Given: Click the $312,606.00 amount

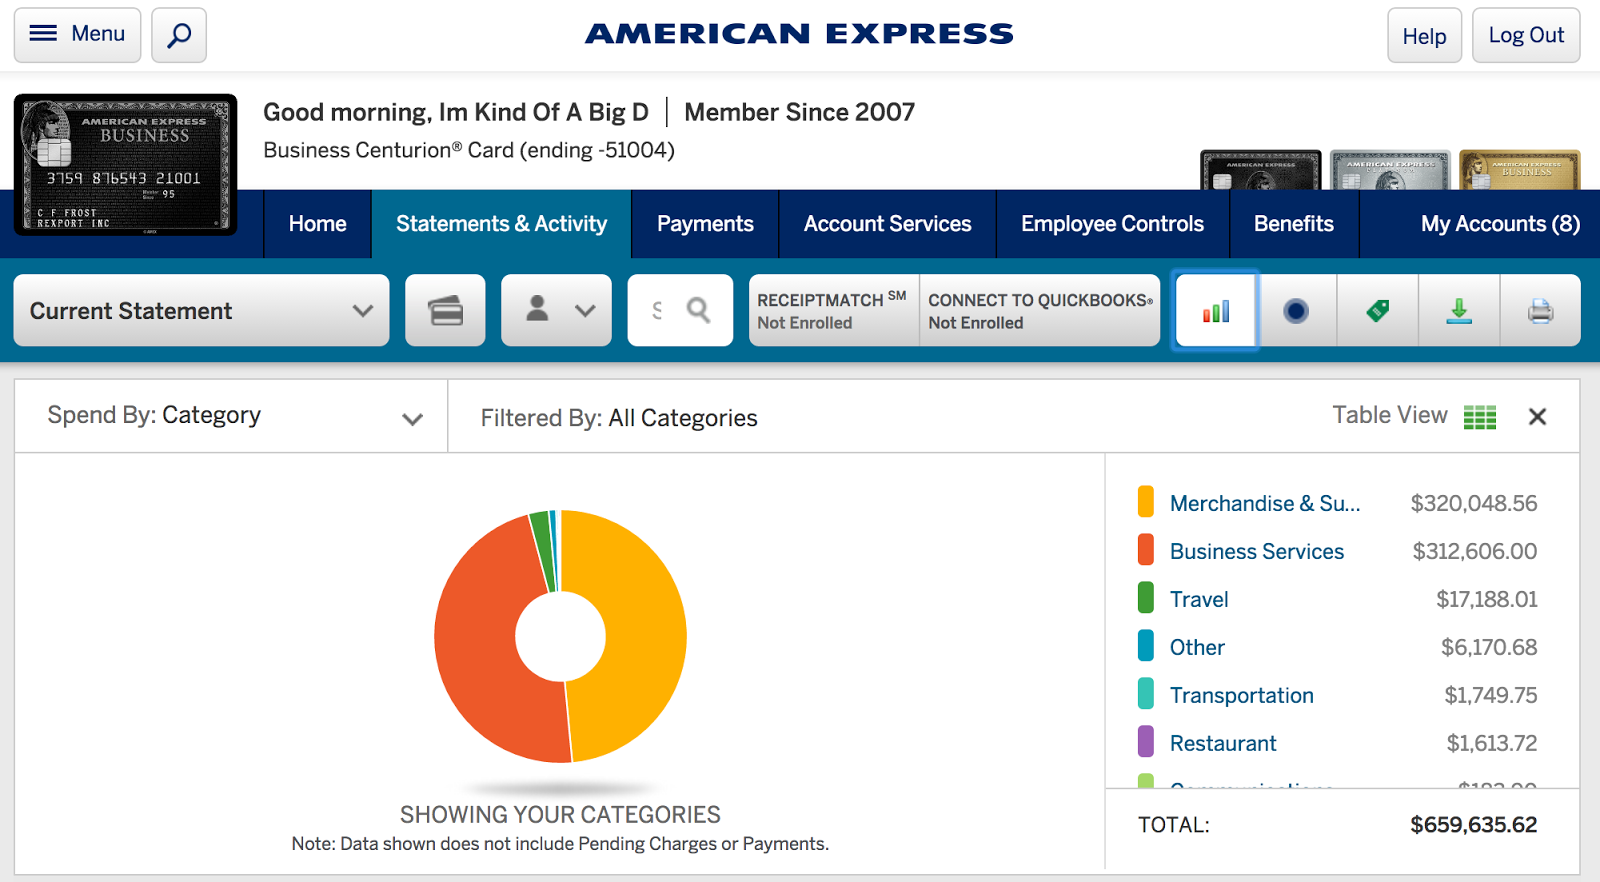Looking at the screenshot, I should tap(1475, 552).
